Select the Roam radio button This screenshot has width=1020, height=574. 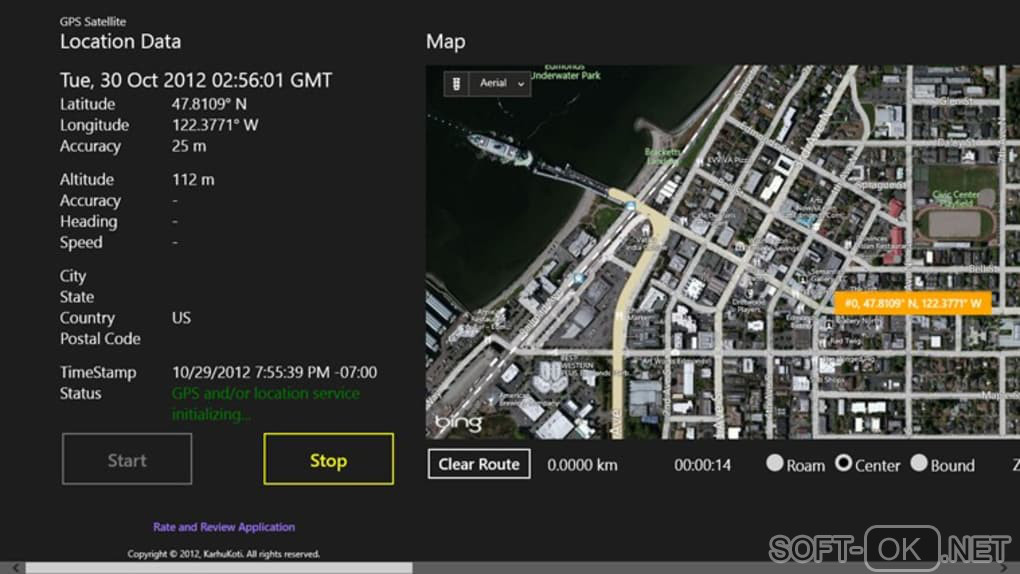pos(775,464)
